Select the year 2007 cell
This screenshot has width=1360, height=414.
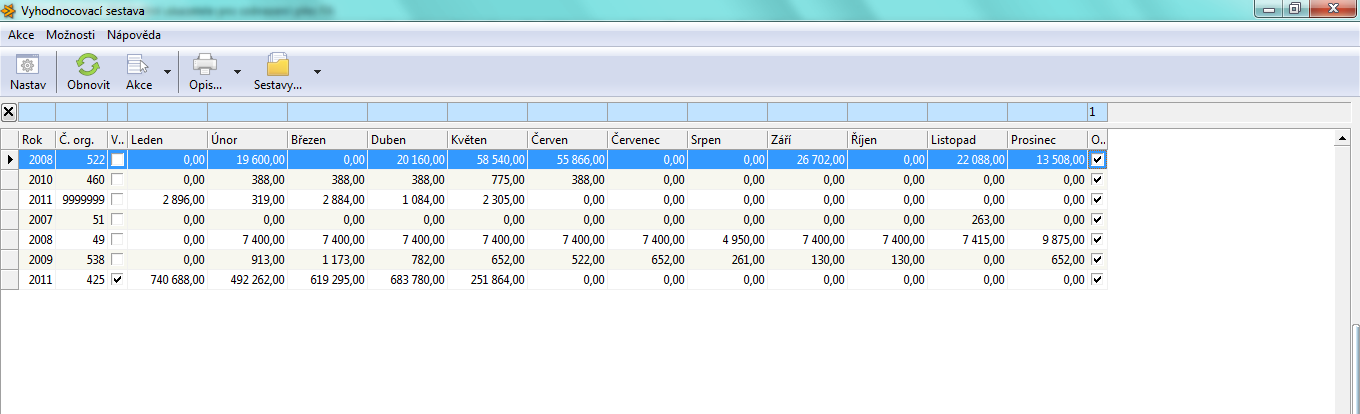point(37,220)
